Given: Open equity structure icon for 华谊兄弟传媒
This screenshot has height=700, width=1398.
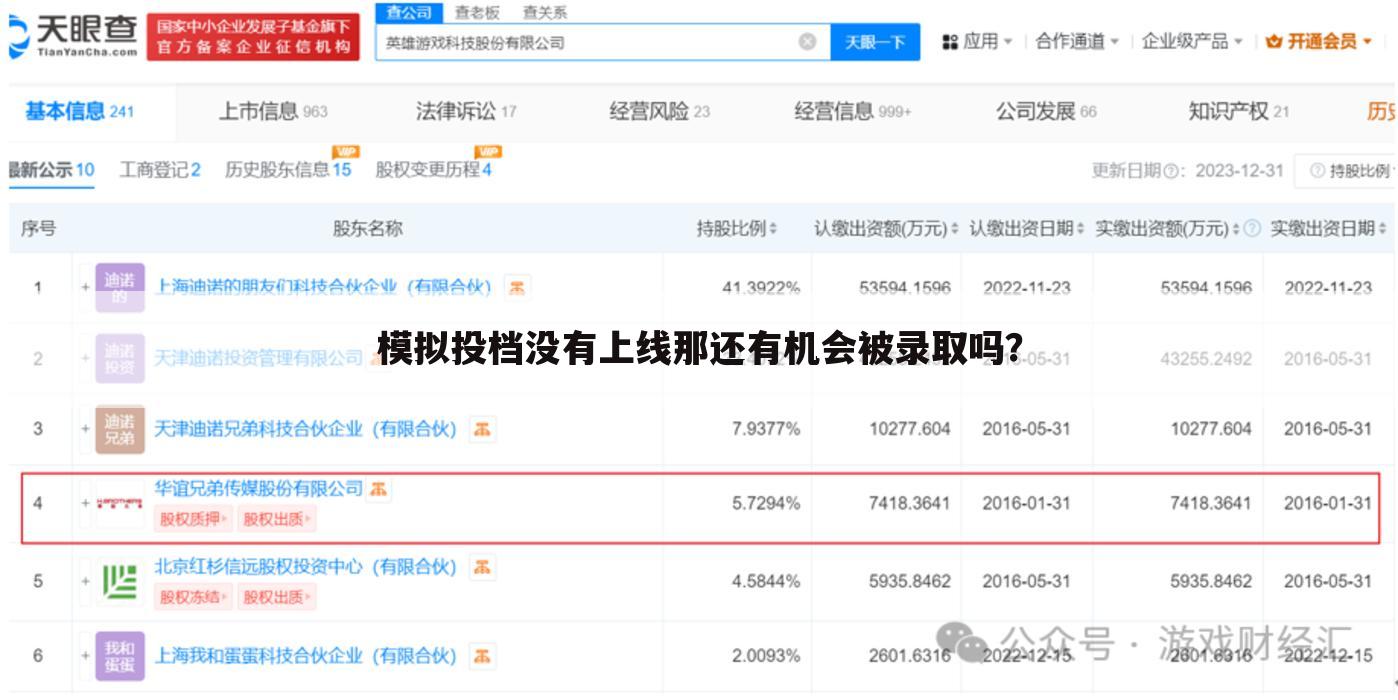Looking at the screenshot, I should pos(378,489).
